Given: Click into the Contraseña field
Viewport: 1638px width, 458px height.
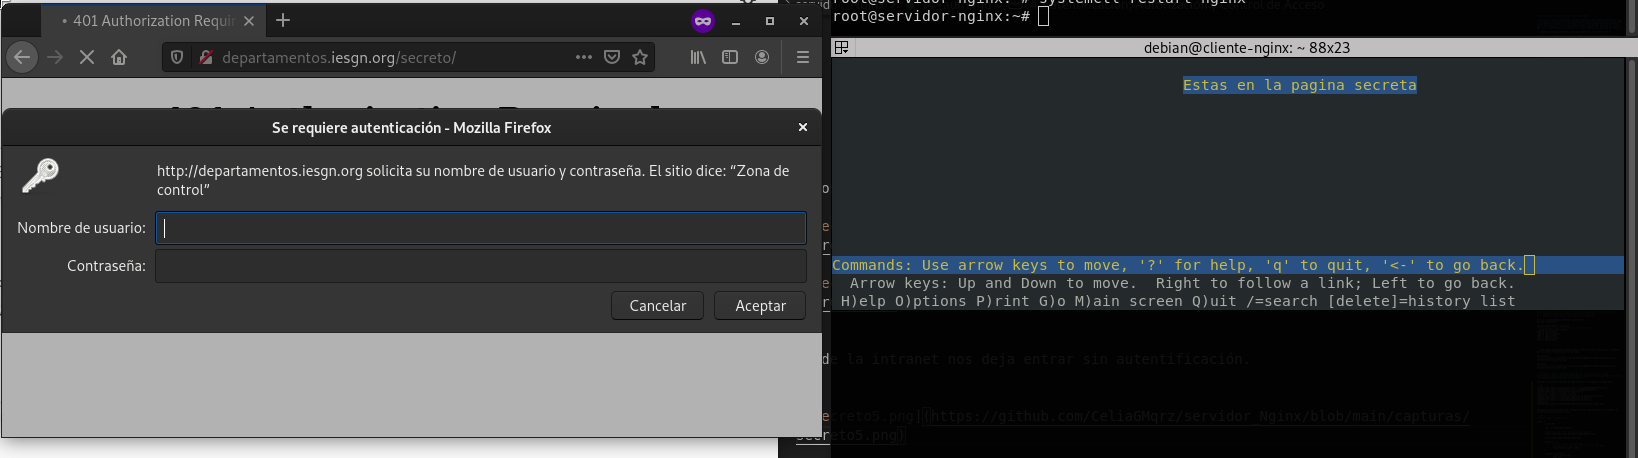Looking at the screenshot, I should [x=480, y=266].
